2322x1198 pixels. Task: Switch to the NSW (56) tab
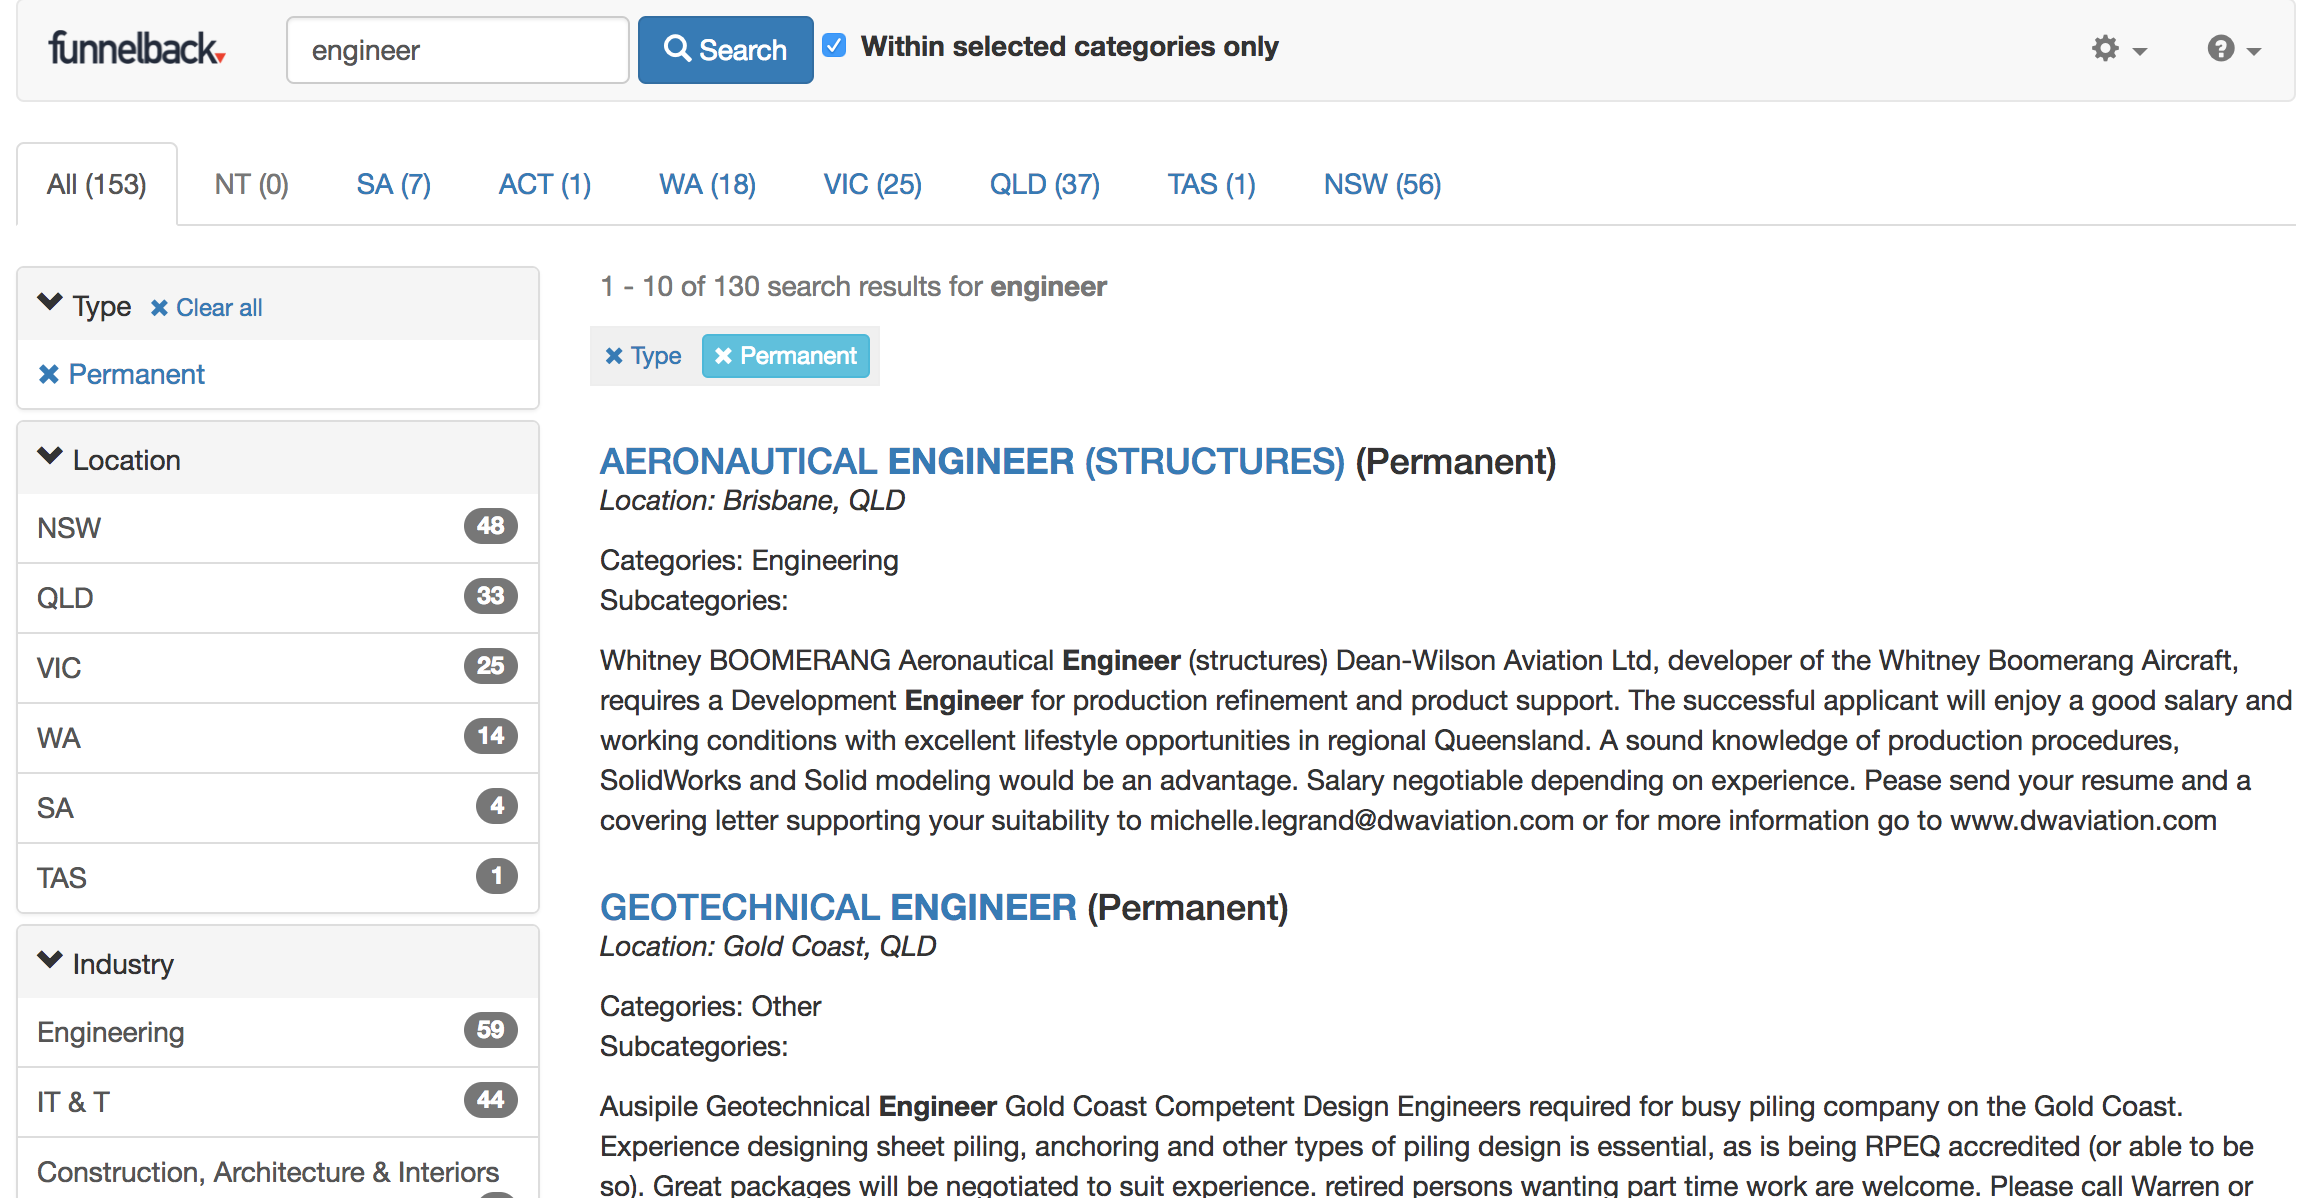coord(1381,184)
